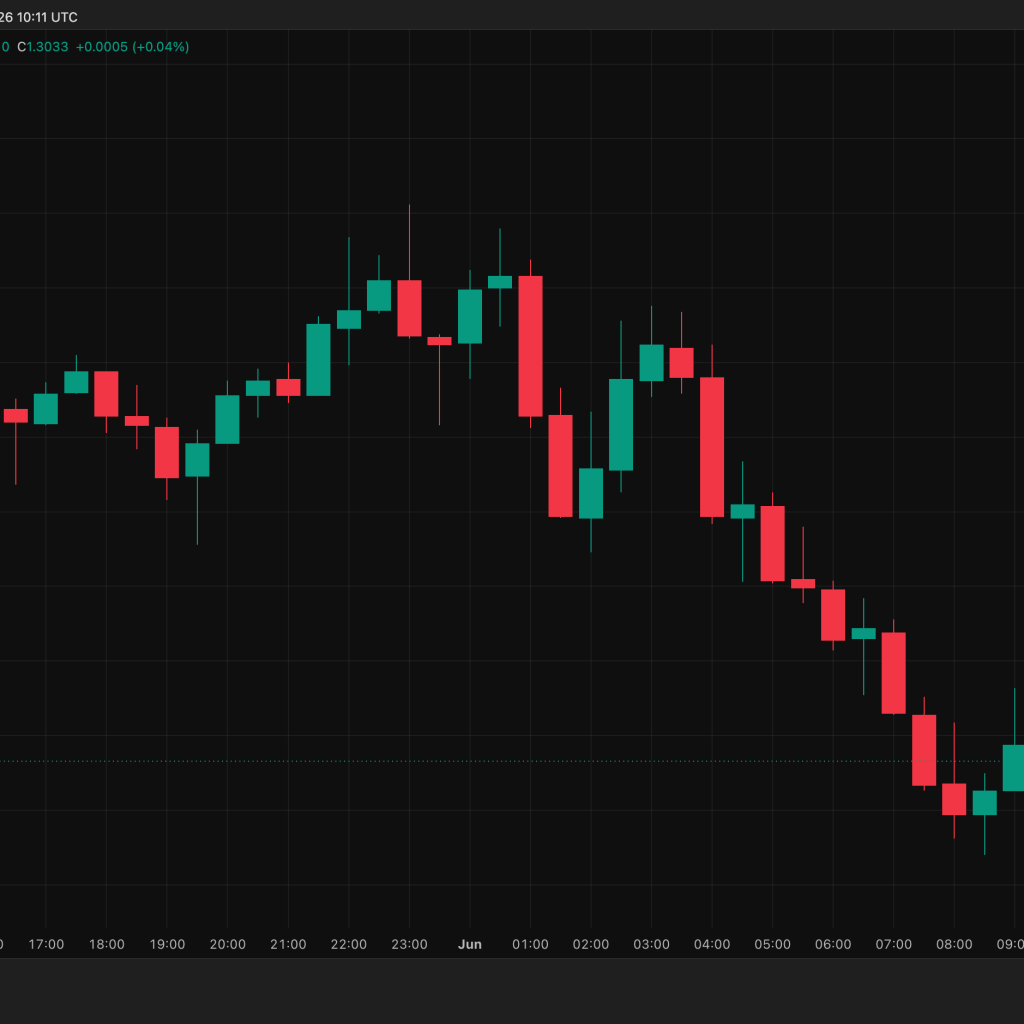Click the red candle above 19:00
The image size is (1024, 1024).
167,453
